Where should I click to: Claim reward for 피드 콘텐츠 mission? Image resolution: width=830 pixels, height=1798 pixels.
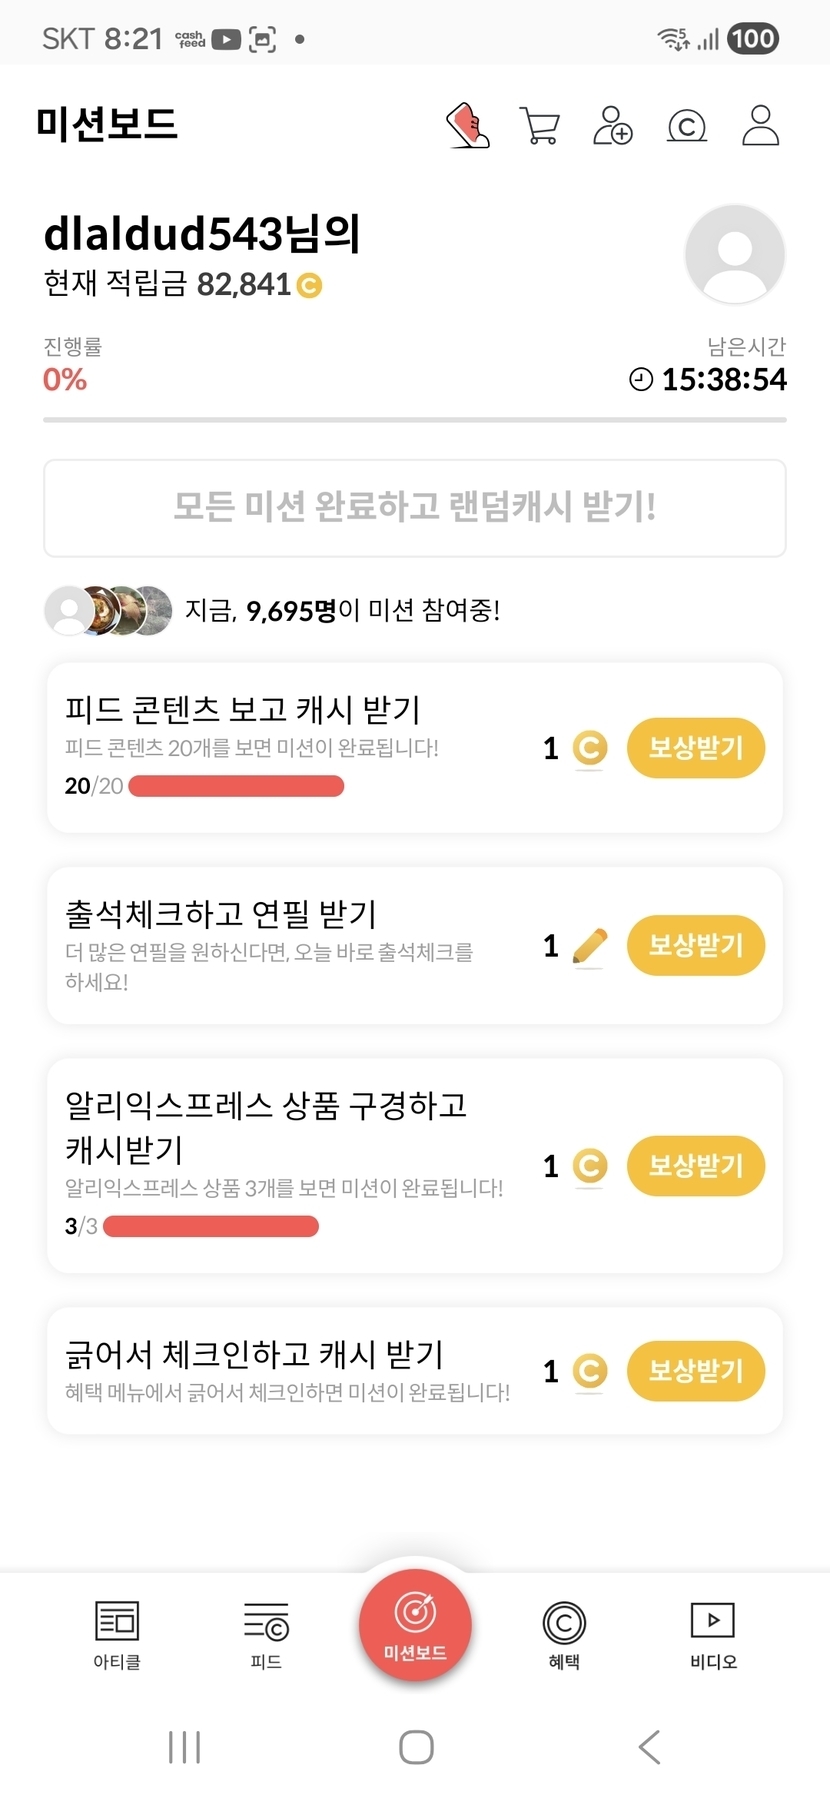point(695,748)
